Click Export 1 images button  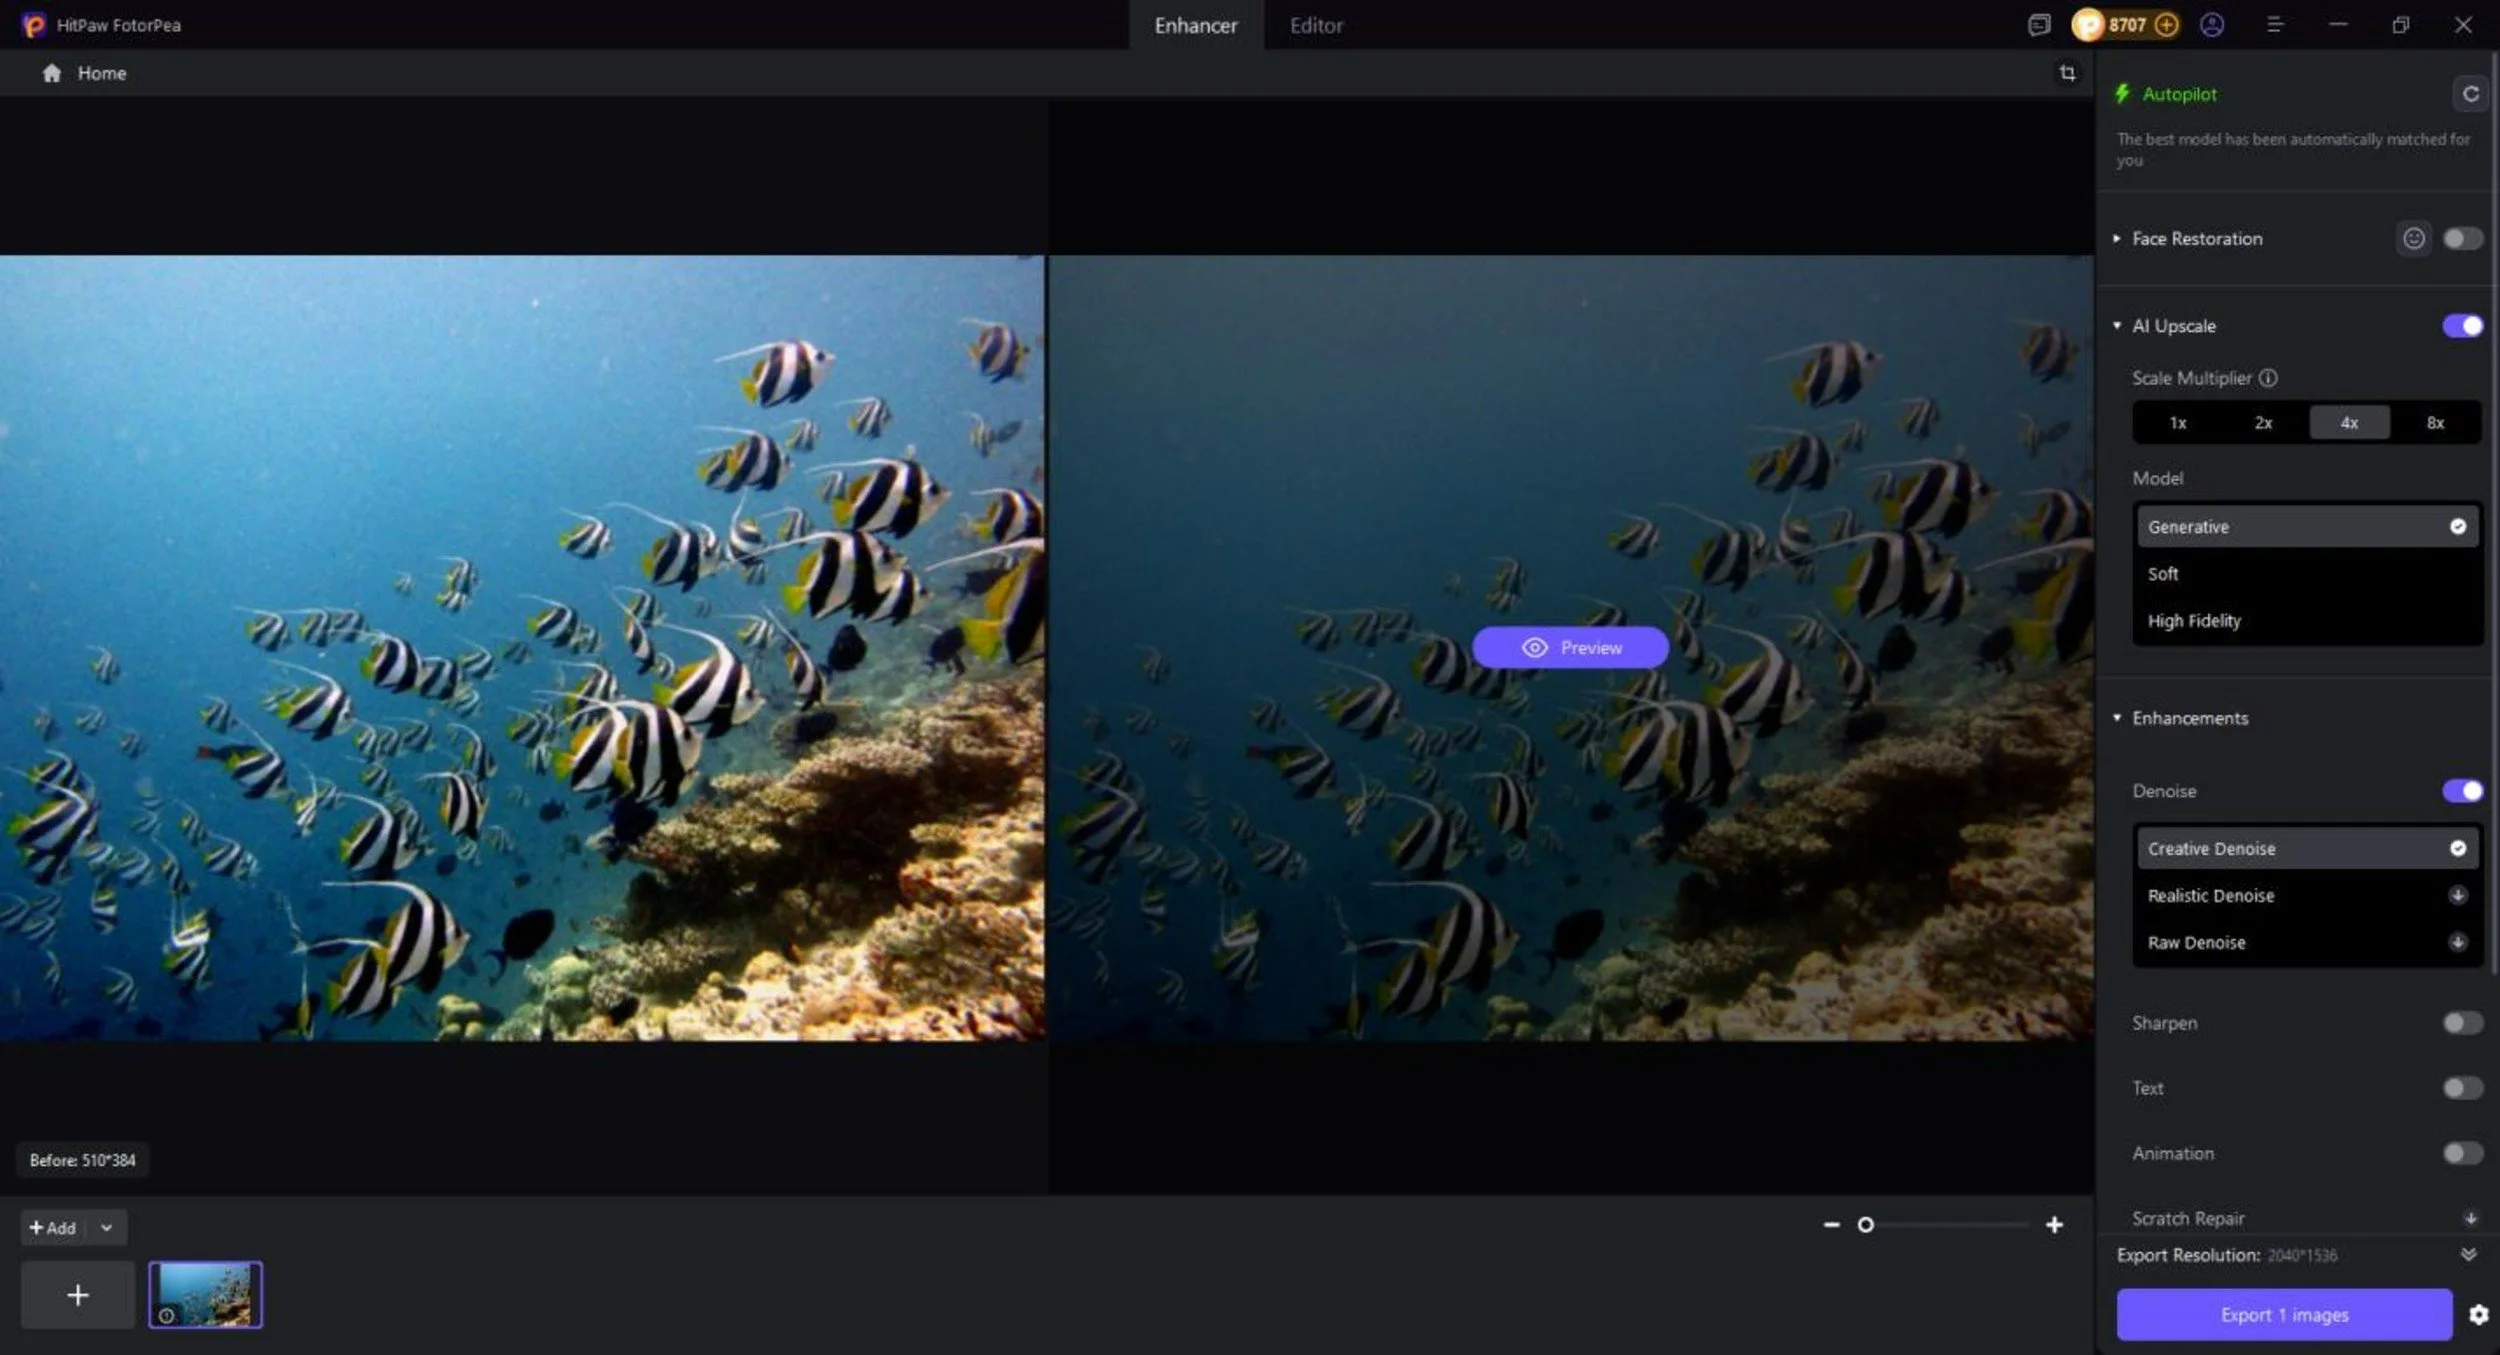point(2284,1315)
